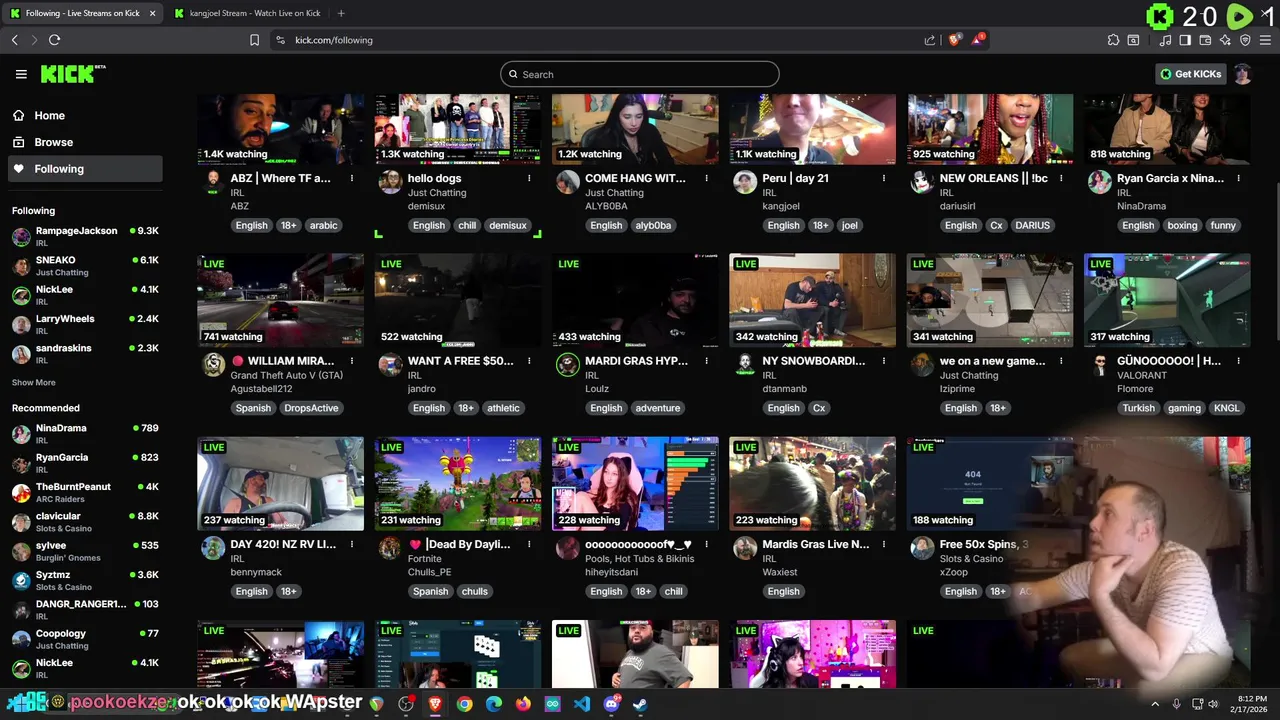Open options for Peru day 21 stream
This screenshot has width=1280, height=720.
click(x=884, y=178)
